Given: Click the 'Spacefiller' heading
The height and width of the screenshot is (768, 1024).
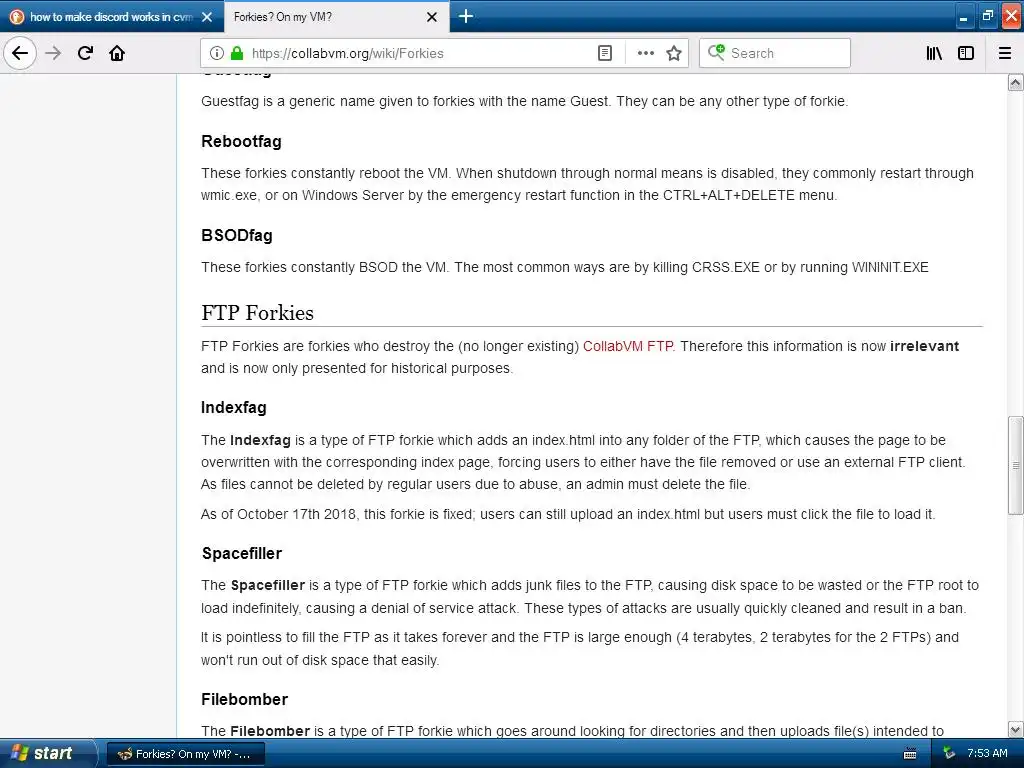Looking at the screenshot, I should 242,553.
